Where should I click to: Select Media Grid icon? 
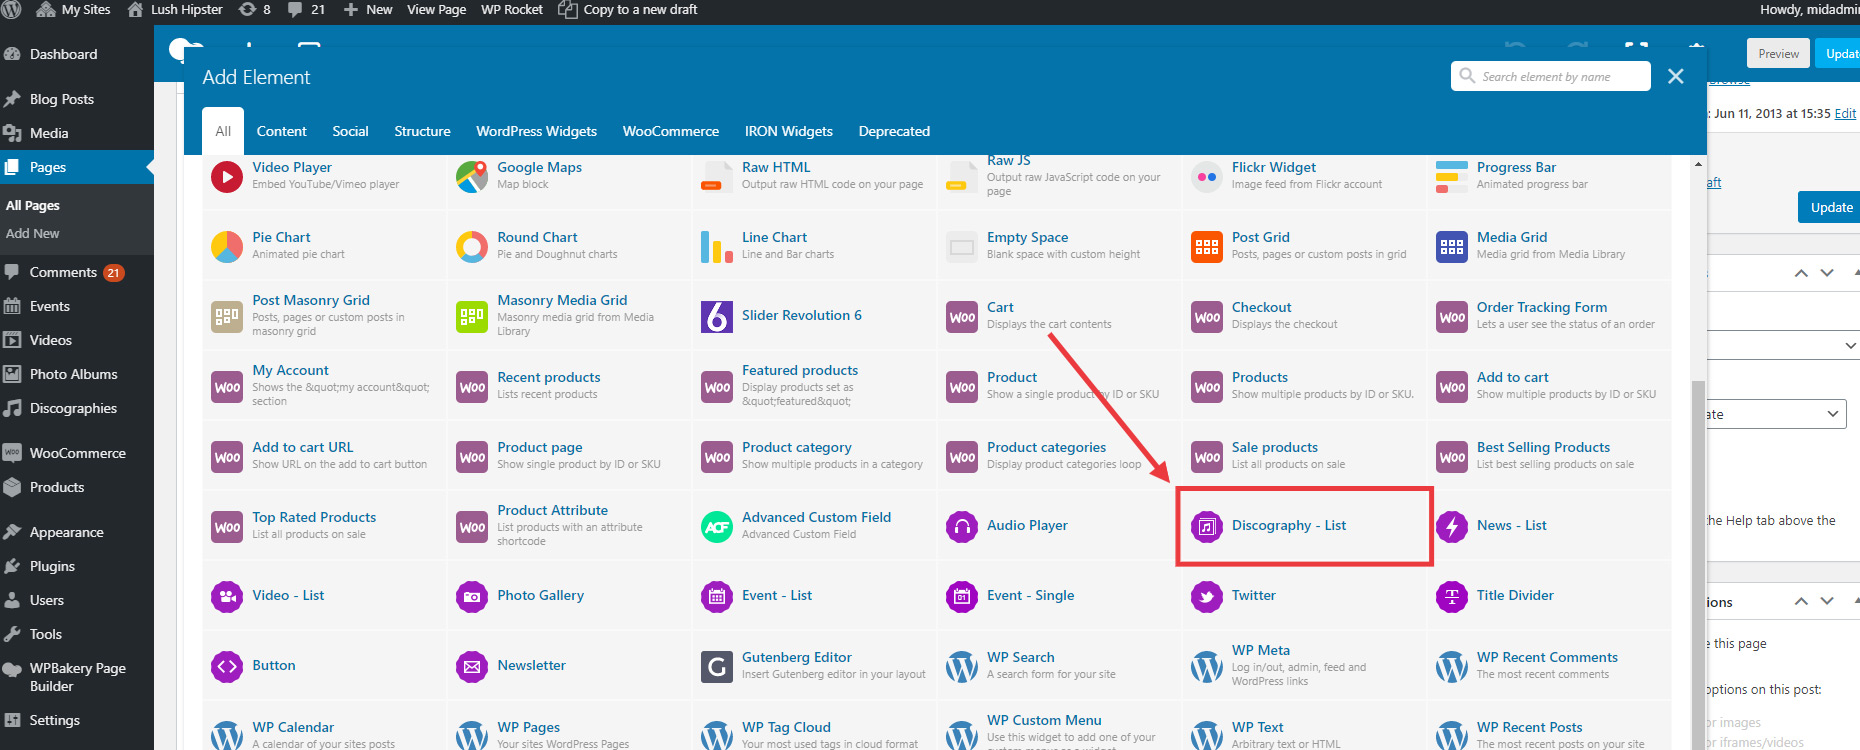(1452, 247)
